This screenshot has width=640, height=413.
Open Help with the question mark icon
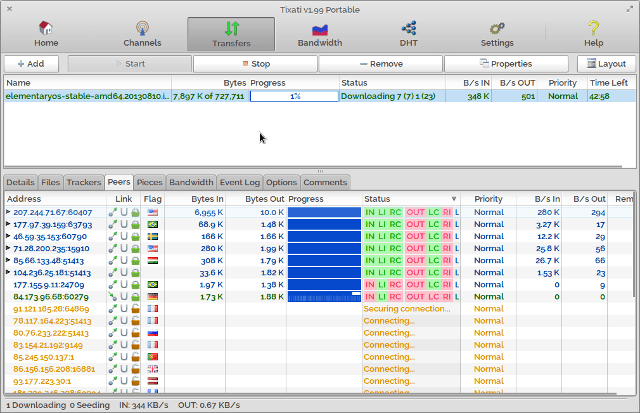[x=593, y=33]
